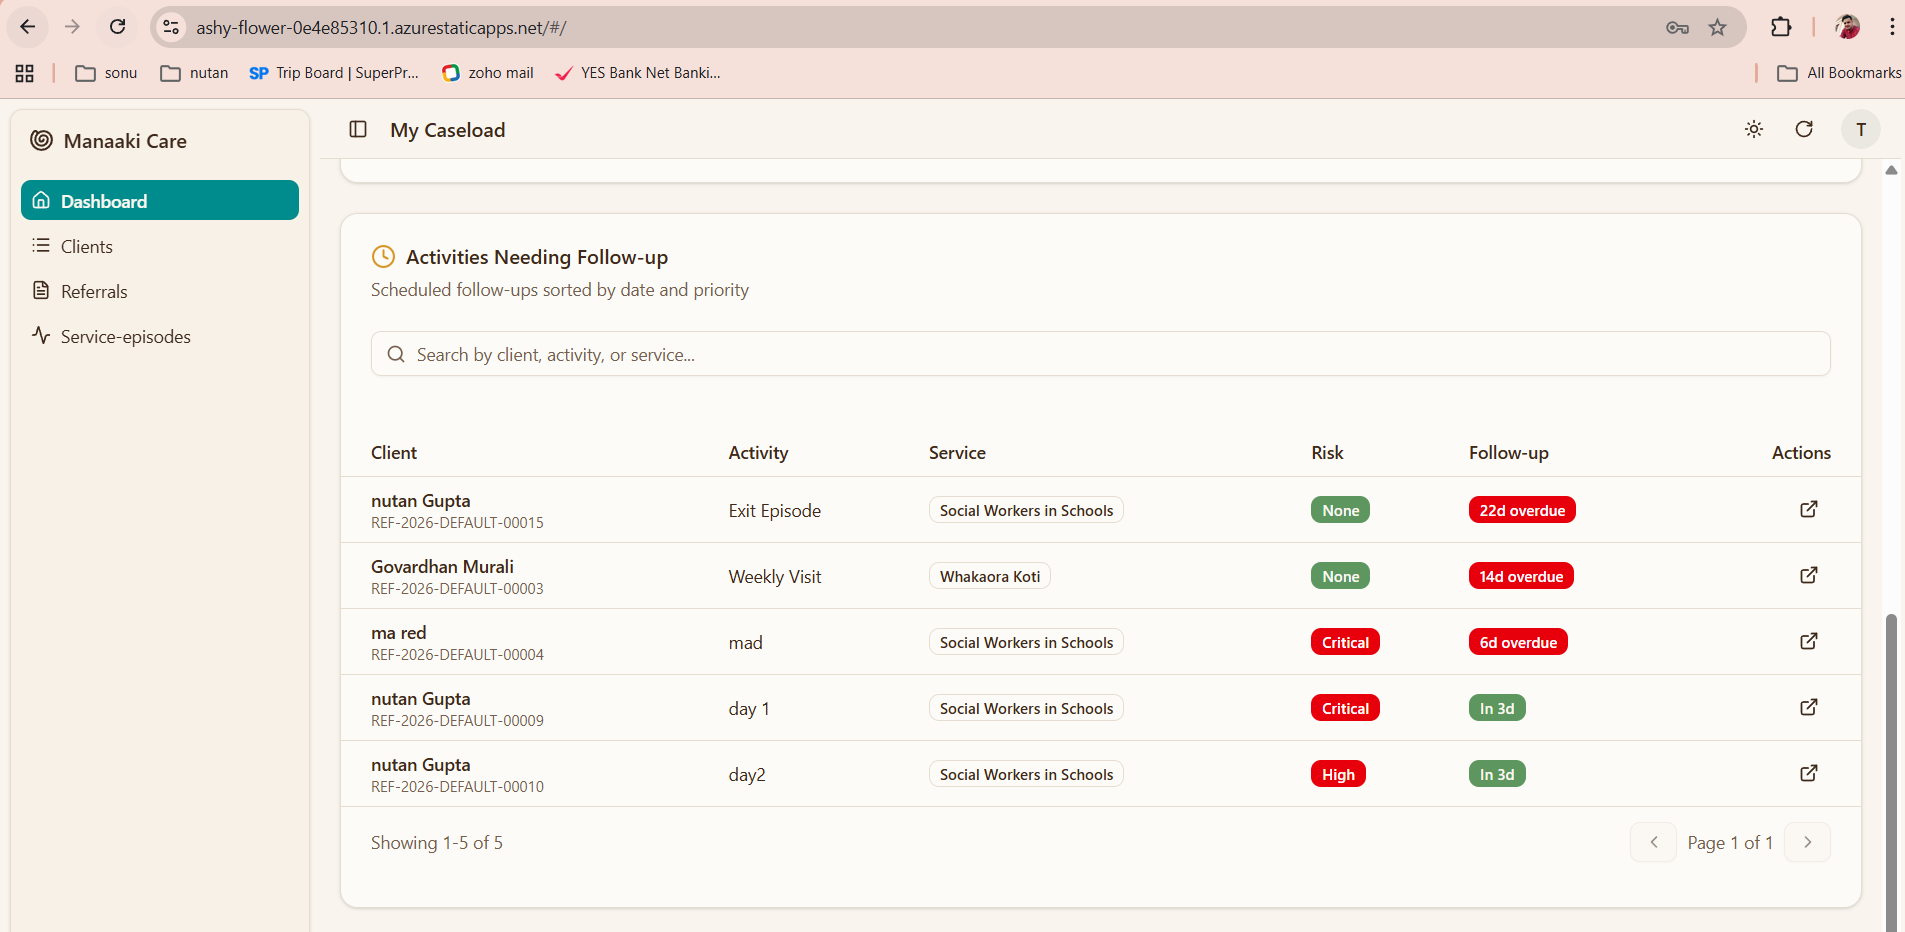The height and width of the screenshot is (932, 1905).
Task: Open nutan Gupta's Exit Episode activity
Action: [x=1808, y=510]
